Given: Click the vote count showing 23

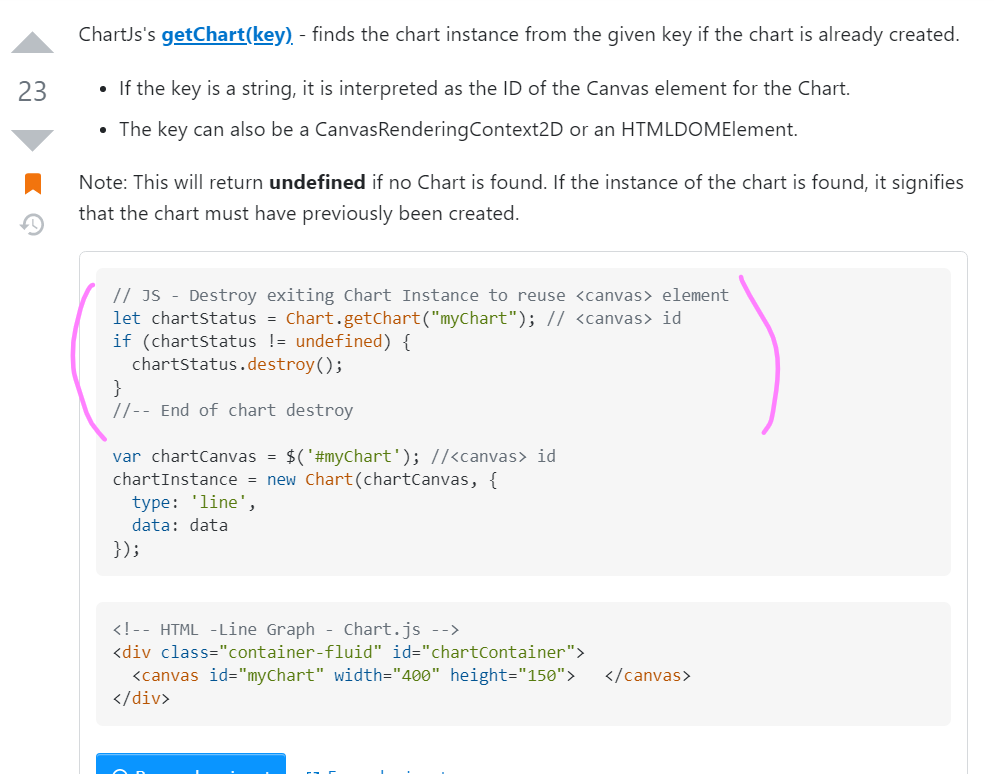Looking at the screenshot, I should click(32, 91).
